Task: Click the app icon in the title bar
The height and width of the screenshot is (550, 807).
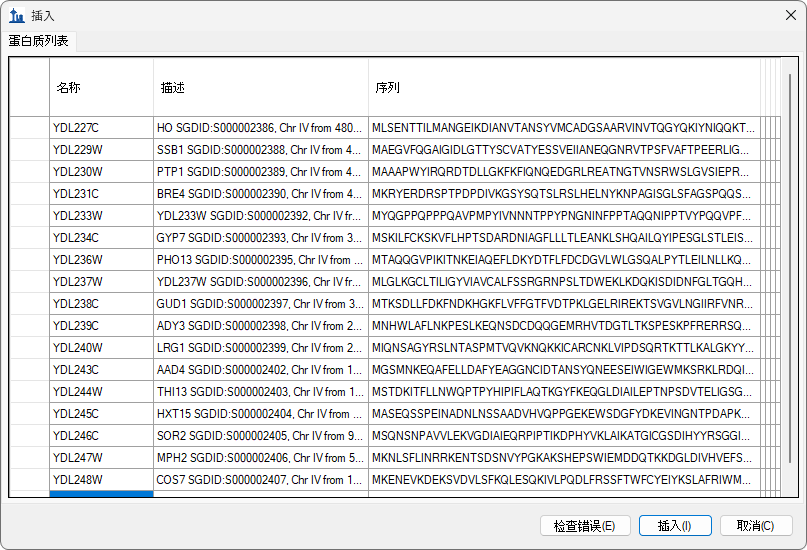Action: click(x=16, y=16)
